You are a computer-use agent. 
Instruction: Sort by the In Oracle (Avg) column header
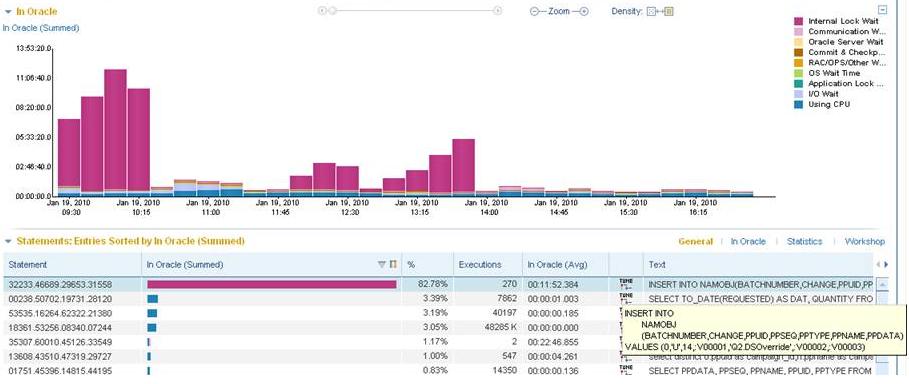(x=565, y=265)
